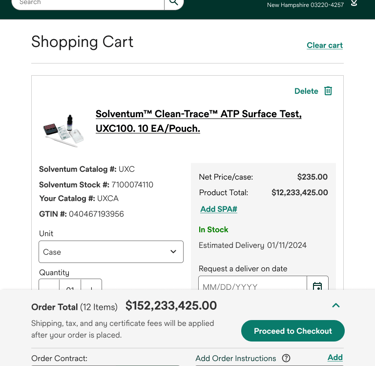Click the location pin icon in header
This screenshot has height=366, width=375.
(354, 3)
